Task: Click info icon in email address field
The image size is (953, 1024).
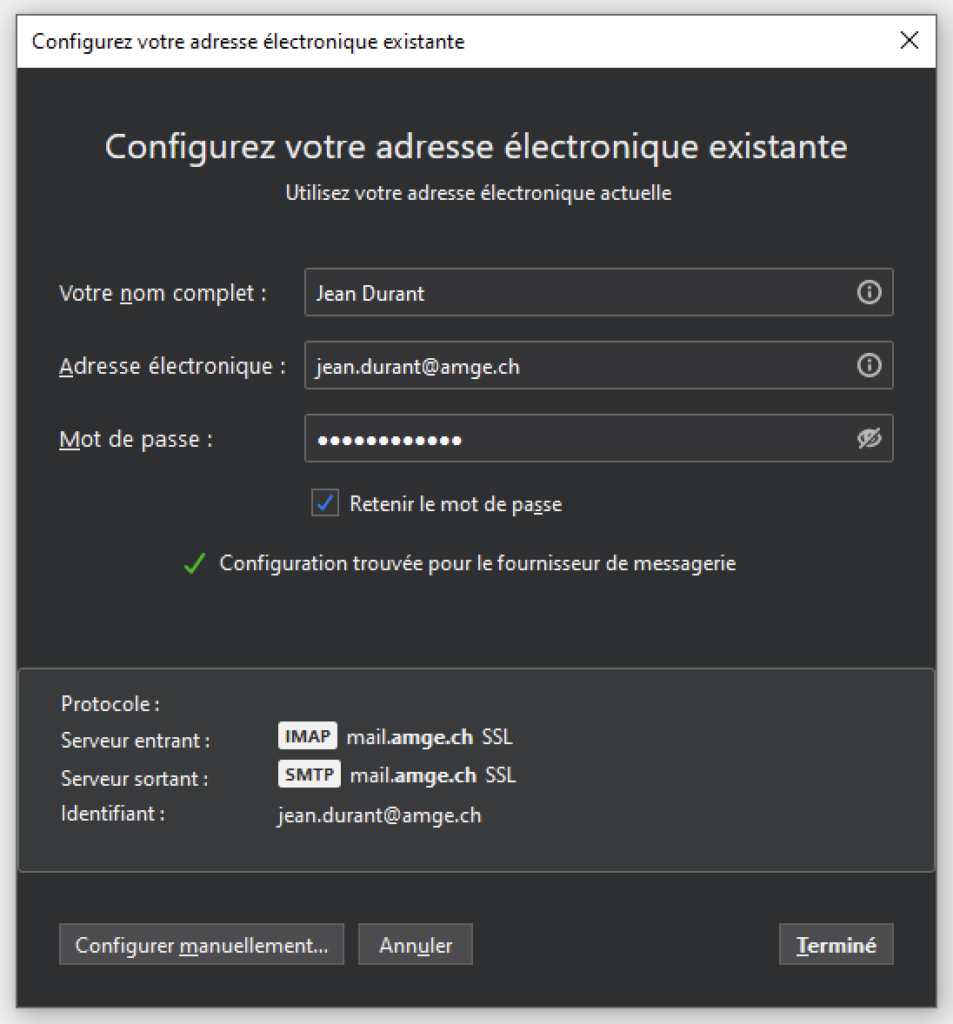Action: (x=869, y=366)
